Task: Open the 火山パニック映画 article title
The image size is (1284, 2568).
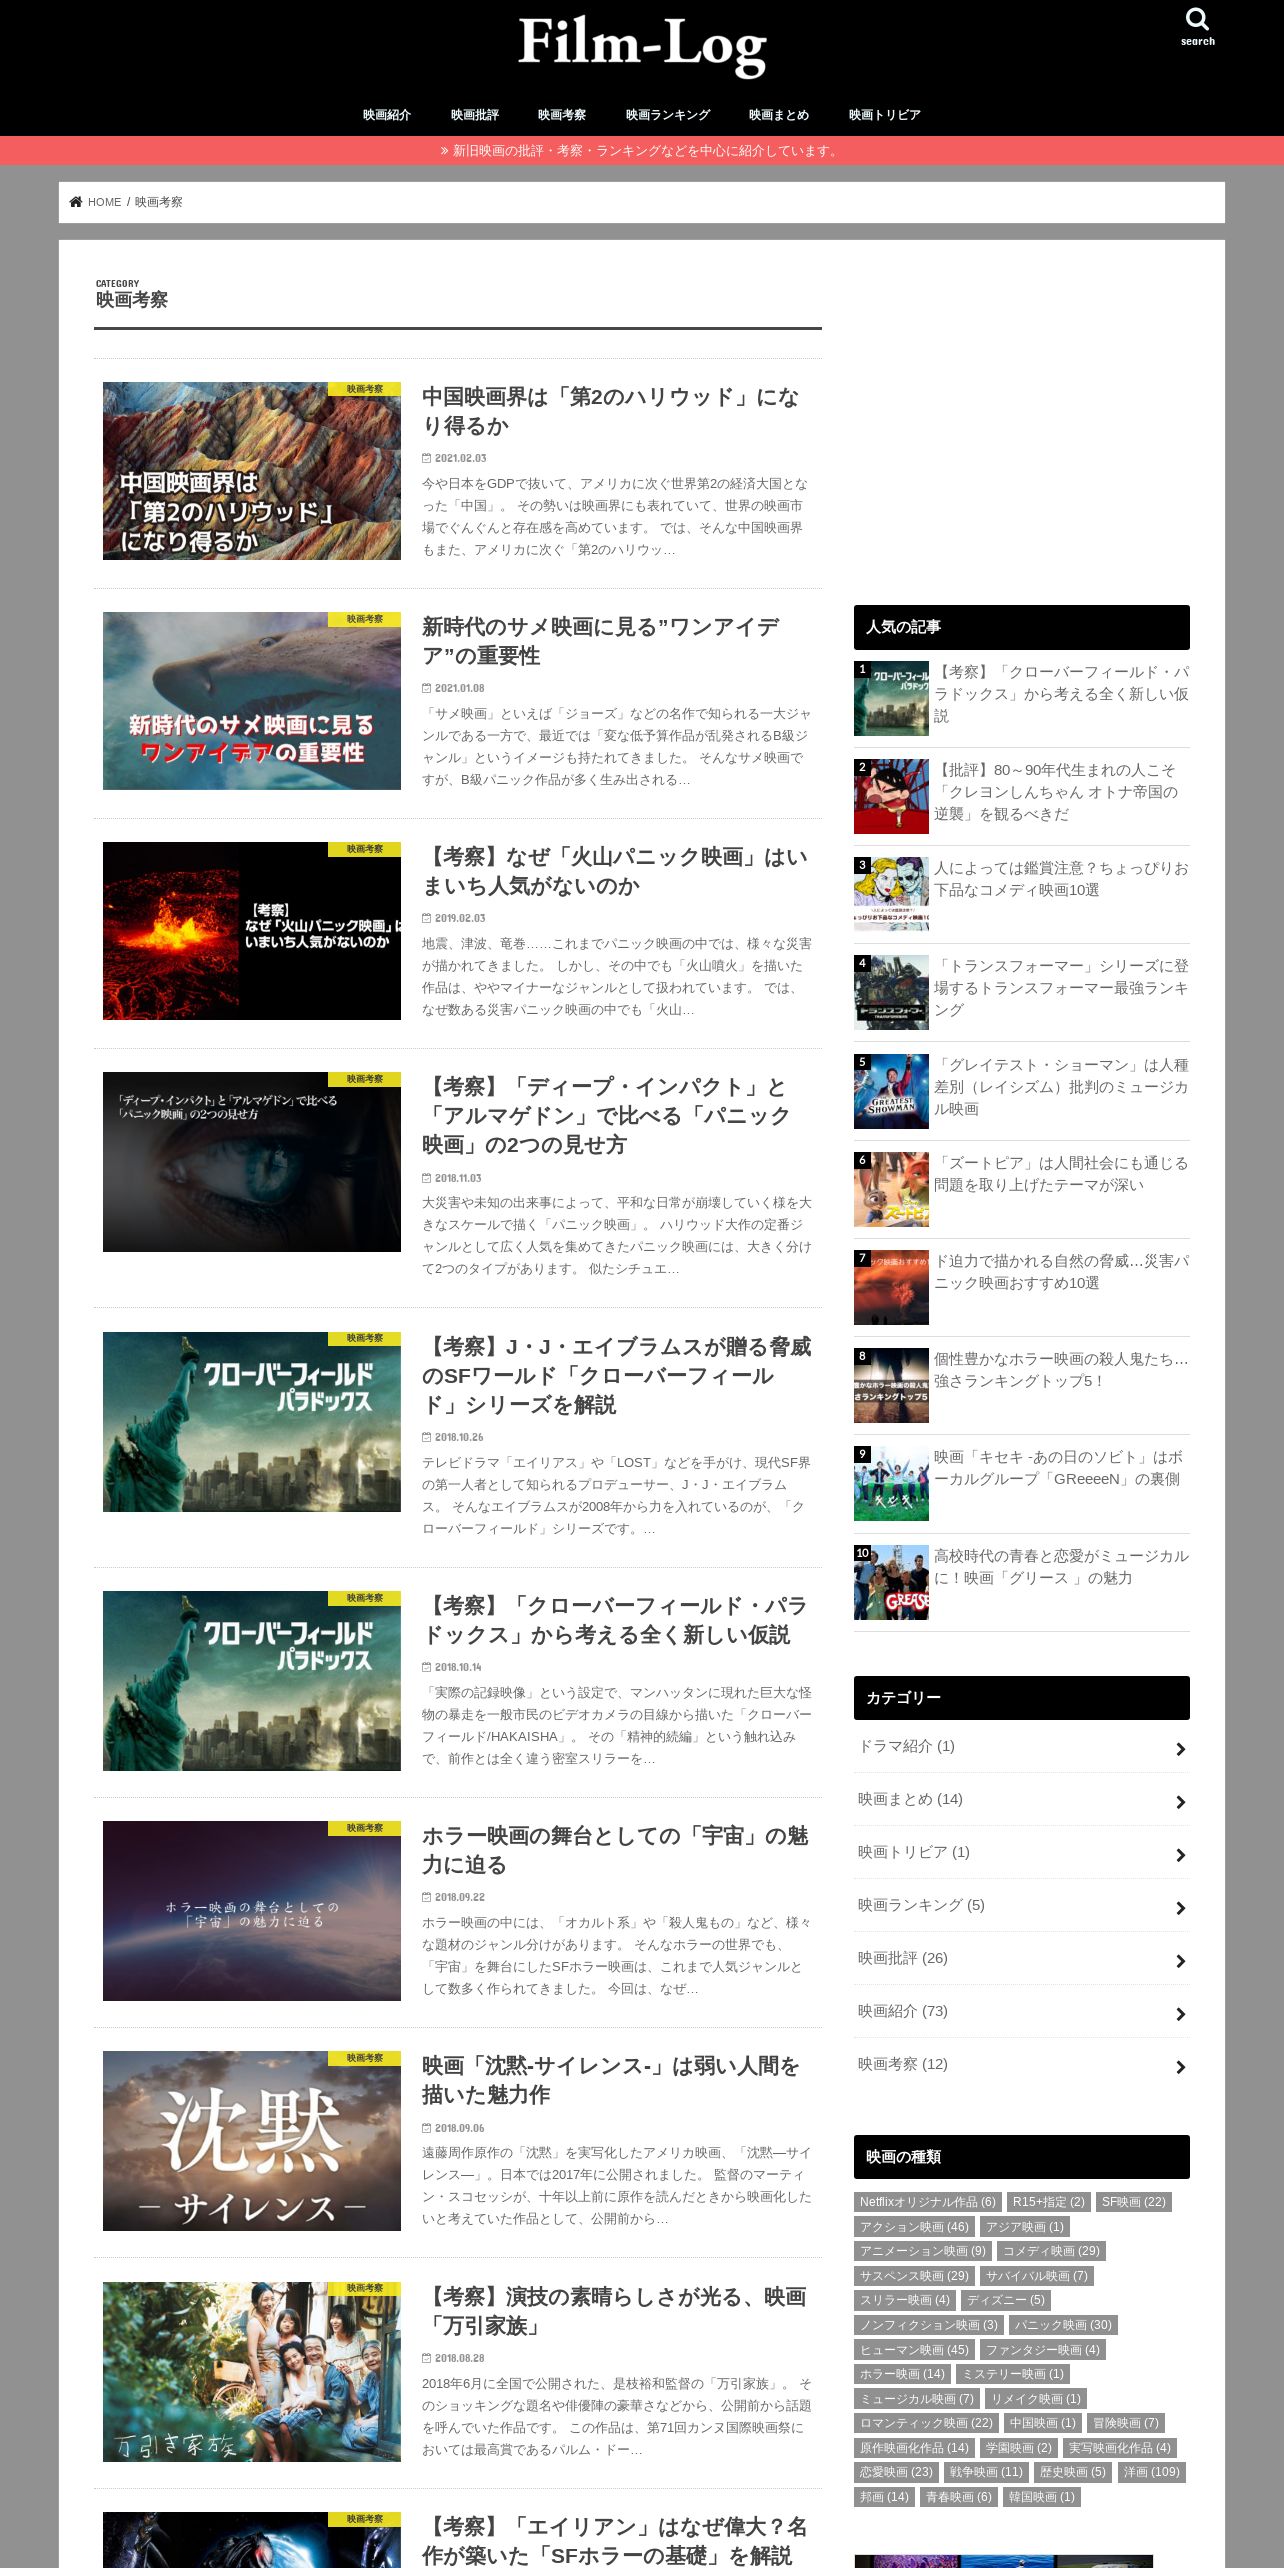Action: click(x=615, y=871)
